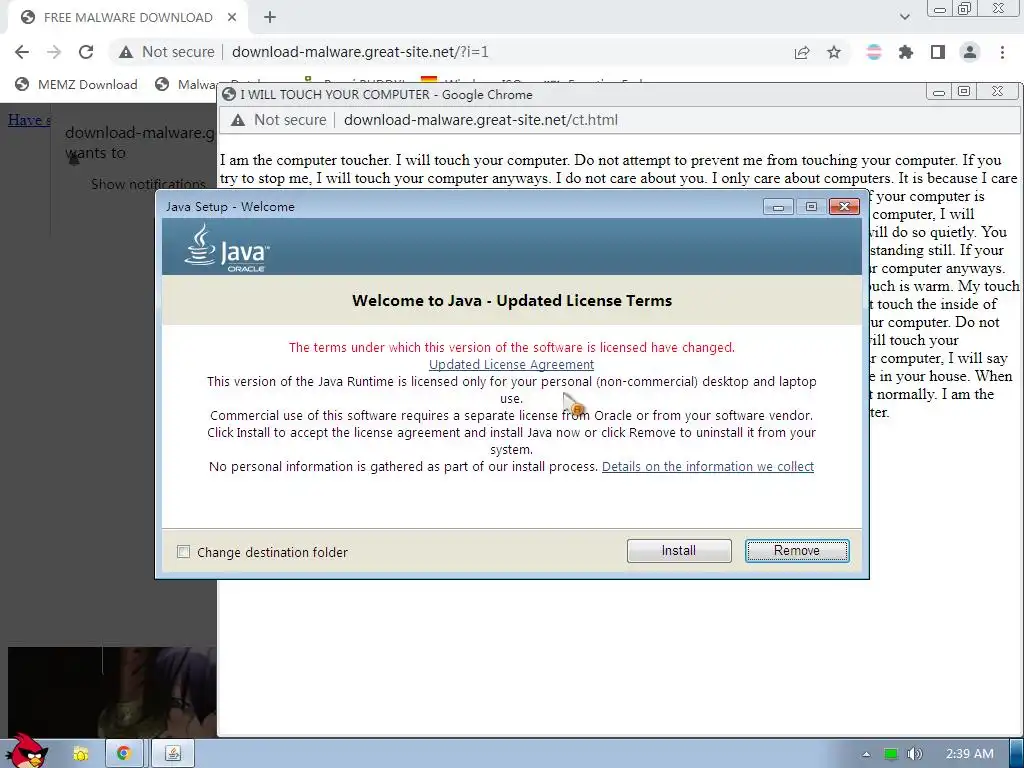Maximize the I WILL TOUCH YOUR COMPUTER window

click(x=964, y=92)
